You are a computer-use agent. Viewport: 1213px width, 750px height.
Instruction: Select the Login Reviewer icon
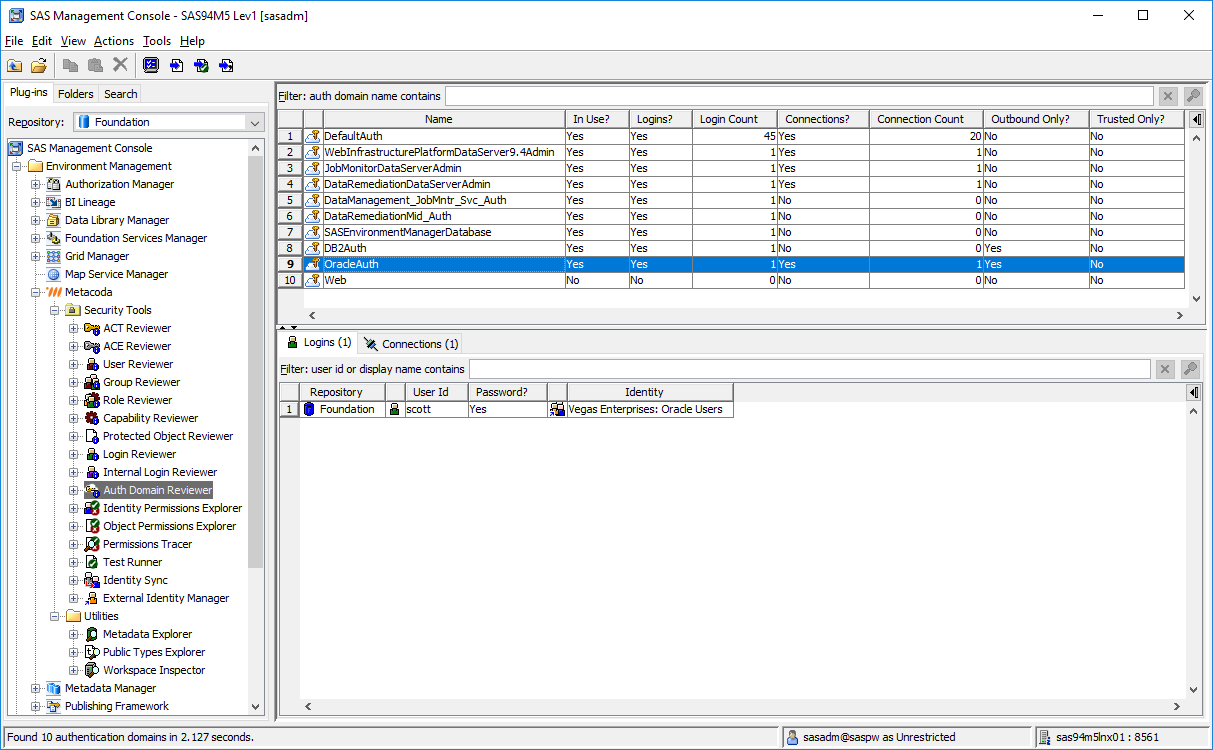click(x=92, y=454)
